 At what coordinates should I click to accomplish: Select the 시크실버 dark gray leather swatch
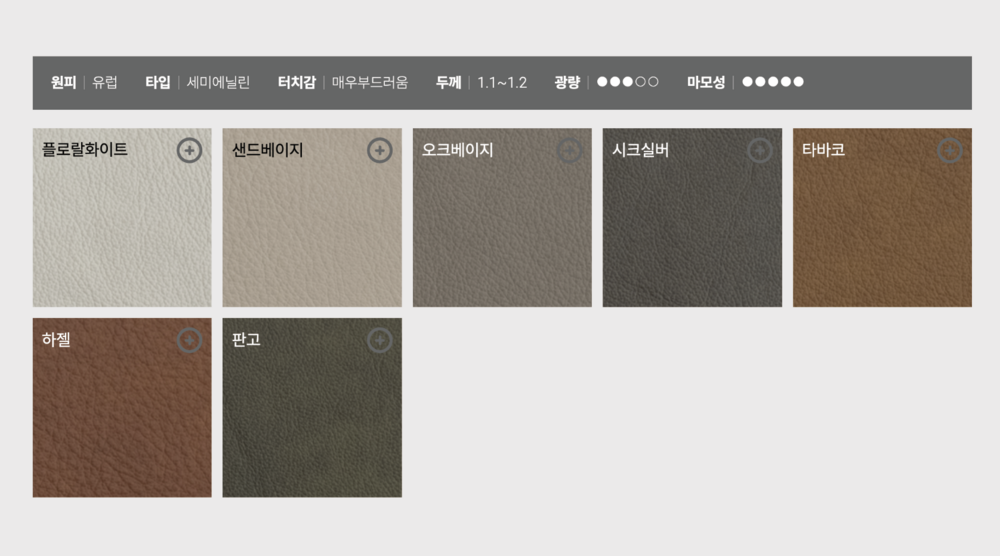coord(692,230)
